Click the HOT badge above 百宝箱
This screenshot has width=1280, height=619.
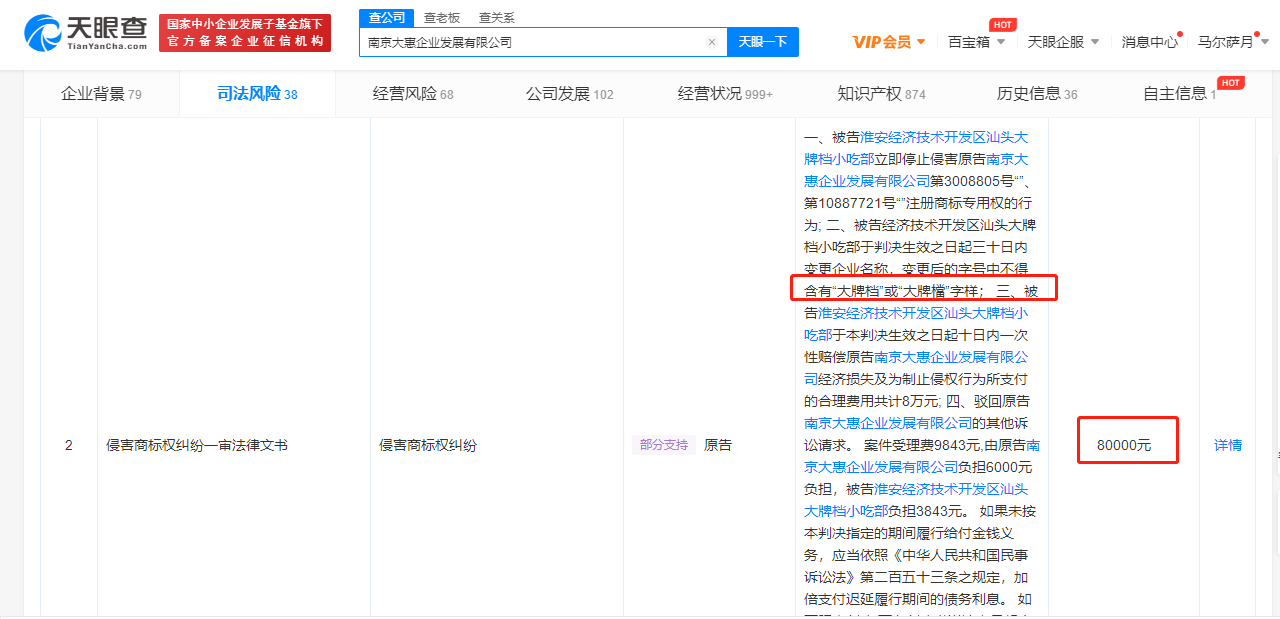pyautogui.click(x=1002, y=24)
